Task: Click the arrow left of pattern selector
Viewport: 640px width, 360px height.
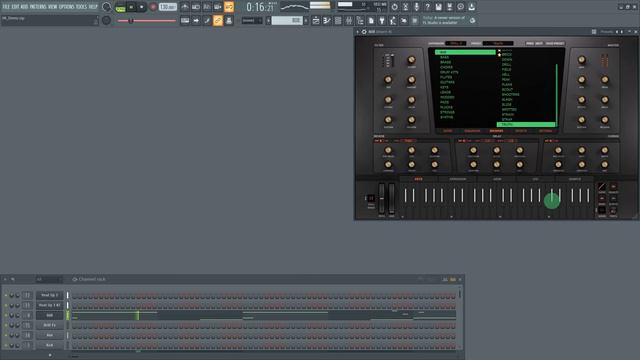Action: pos(268,20)
